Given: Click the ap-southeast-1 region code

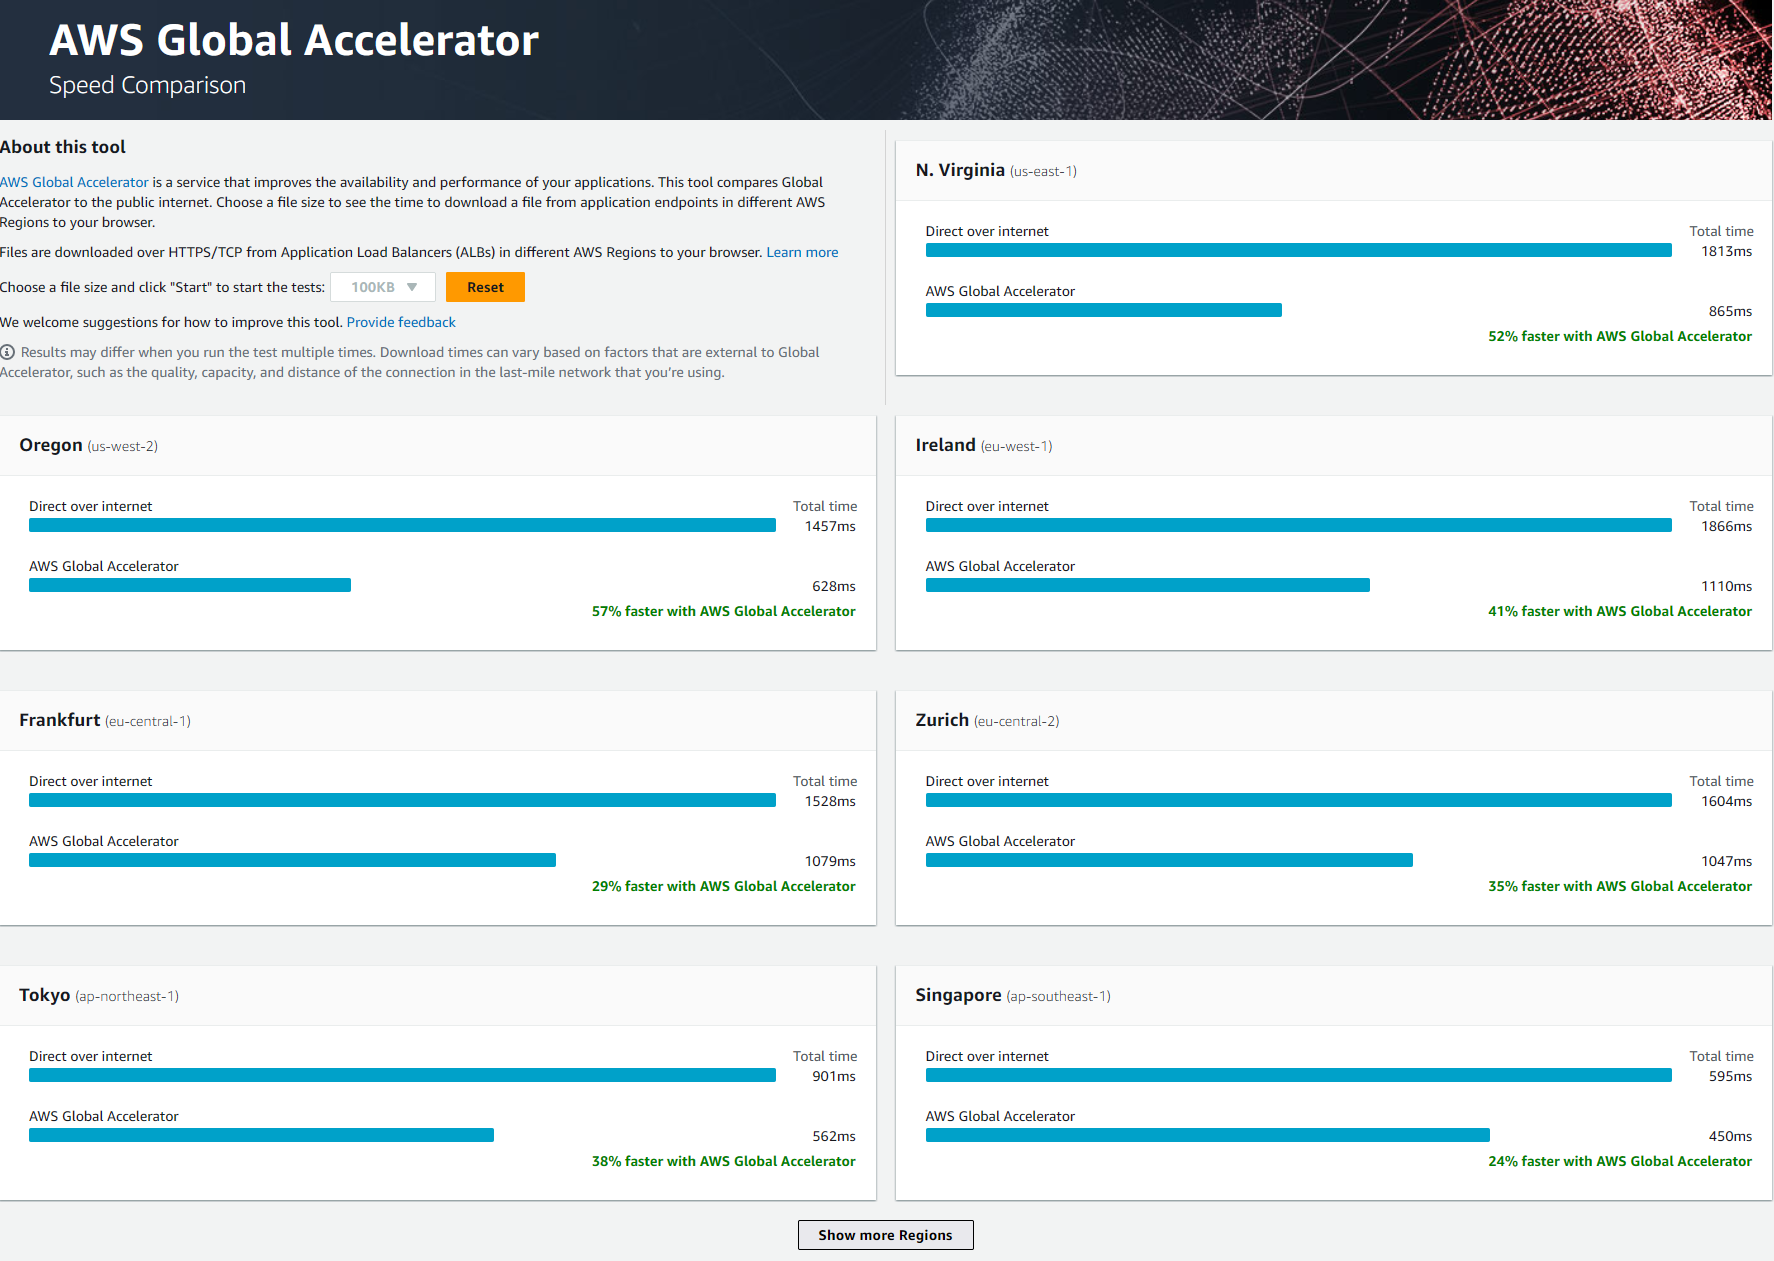Looking at the screenshot, I should click(1059, 996).
